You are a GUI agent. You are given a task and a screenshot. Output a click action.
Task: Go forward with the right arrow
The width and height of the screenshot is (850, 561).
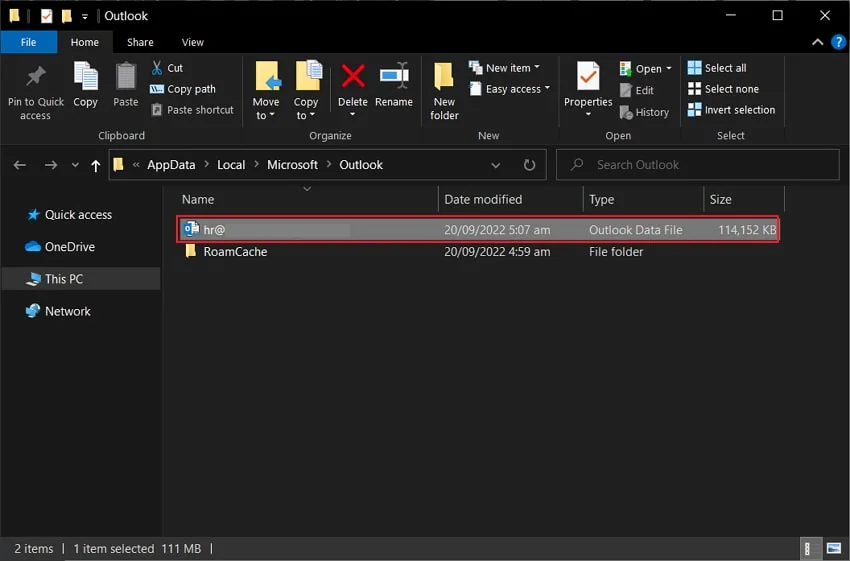coord(51,165)
